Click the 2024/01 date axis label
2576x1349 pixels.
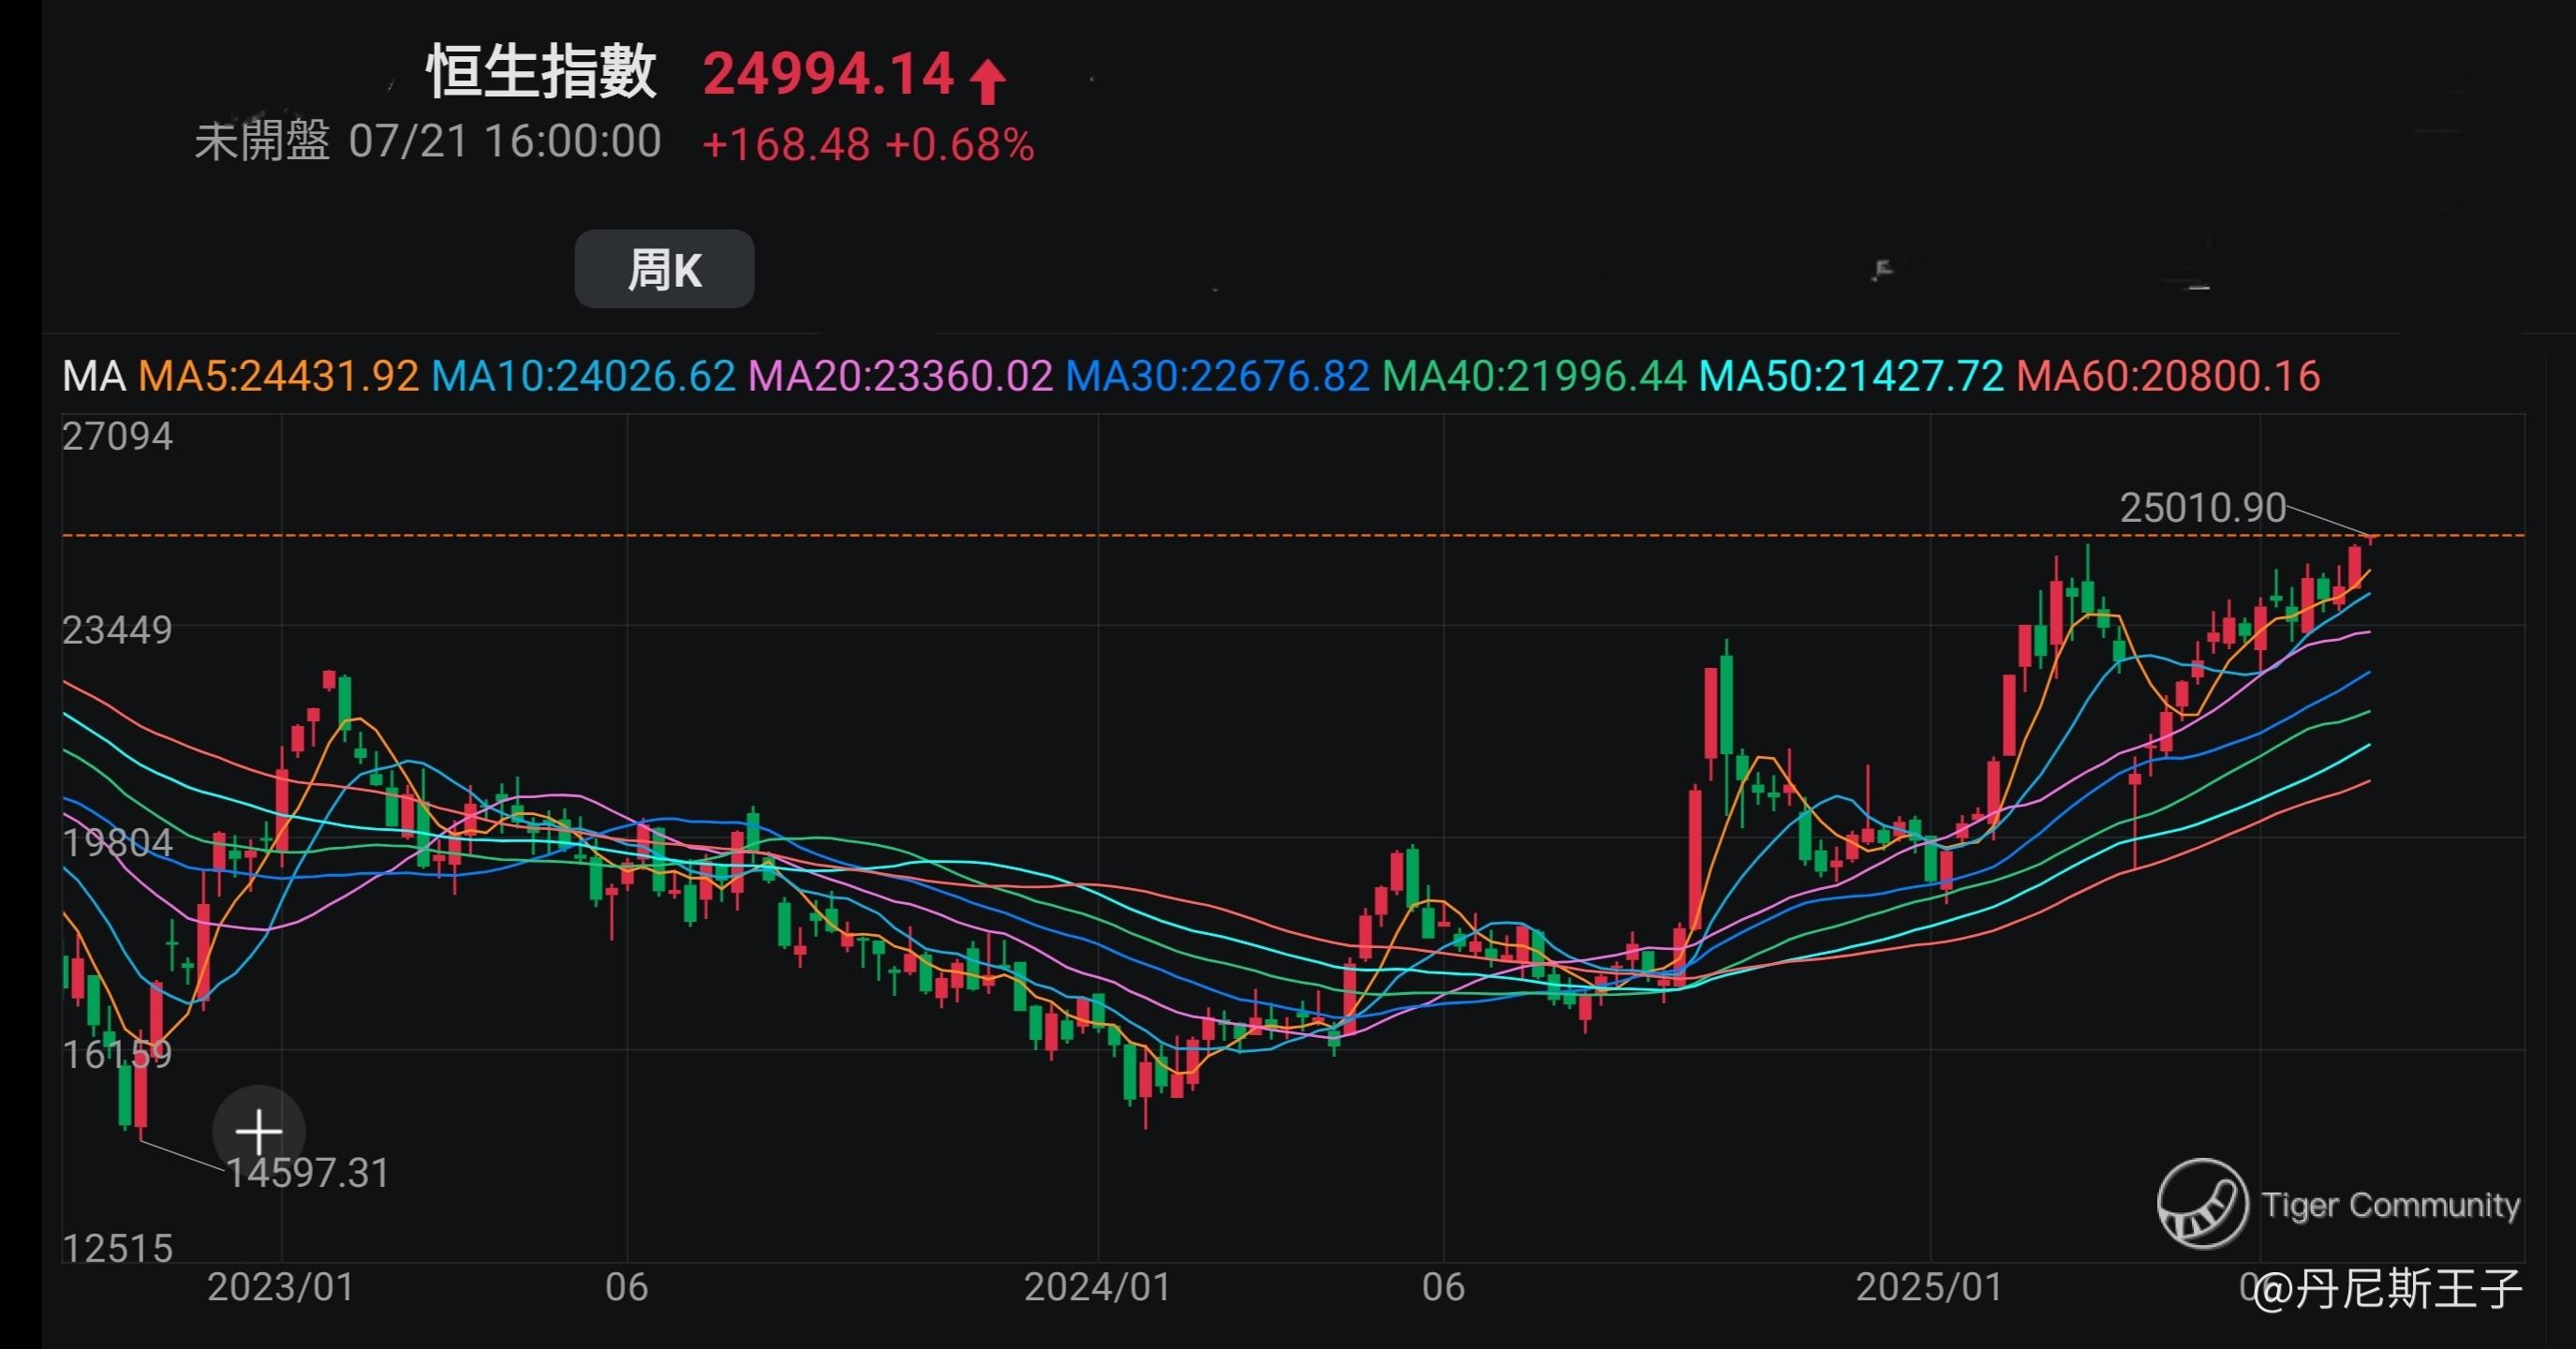point(1098,1287)
